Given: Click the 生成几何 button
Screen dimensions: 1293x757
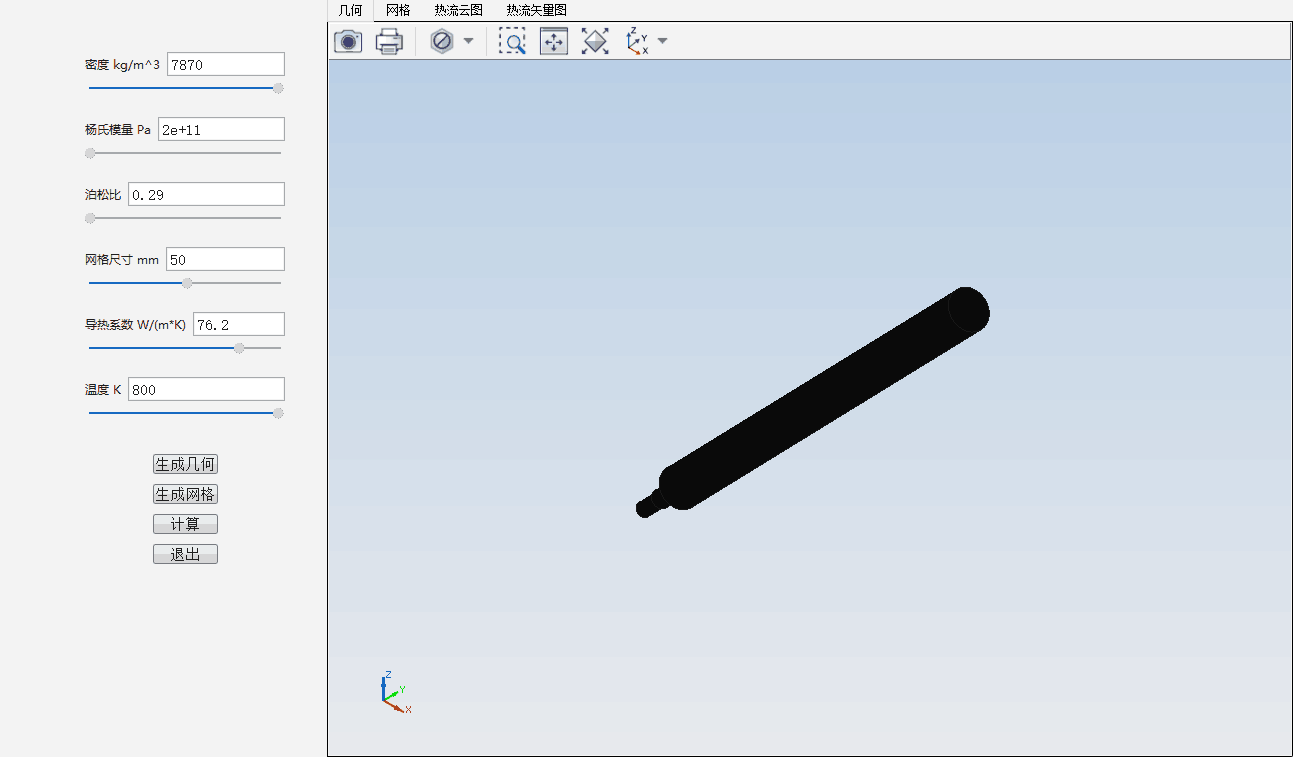Looking at the screenshot, I should coord(185,464).
